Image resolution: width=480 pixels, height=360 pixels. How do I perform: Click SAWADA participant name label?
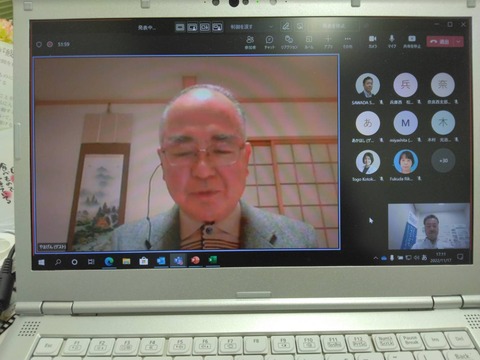click(363, 102)
